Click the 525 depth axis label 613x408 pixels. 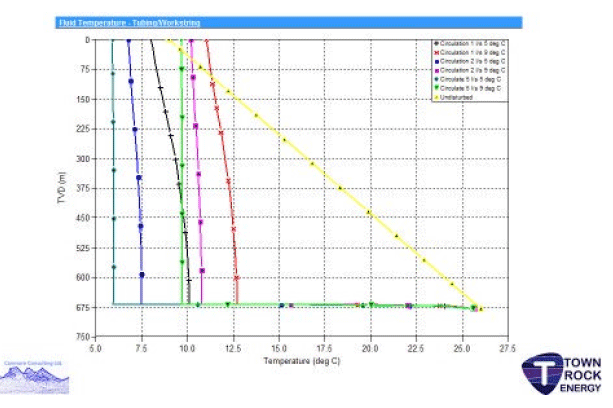coord(83,248)
